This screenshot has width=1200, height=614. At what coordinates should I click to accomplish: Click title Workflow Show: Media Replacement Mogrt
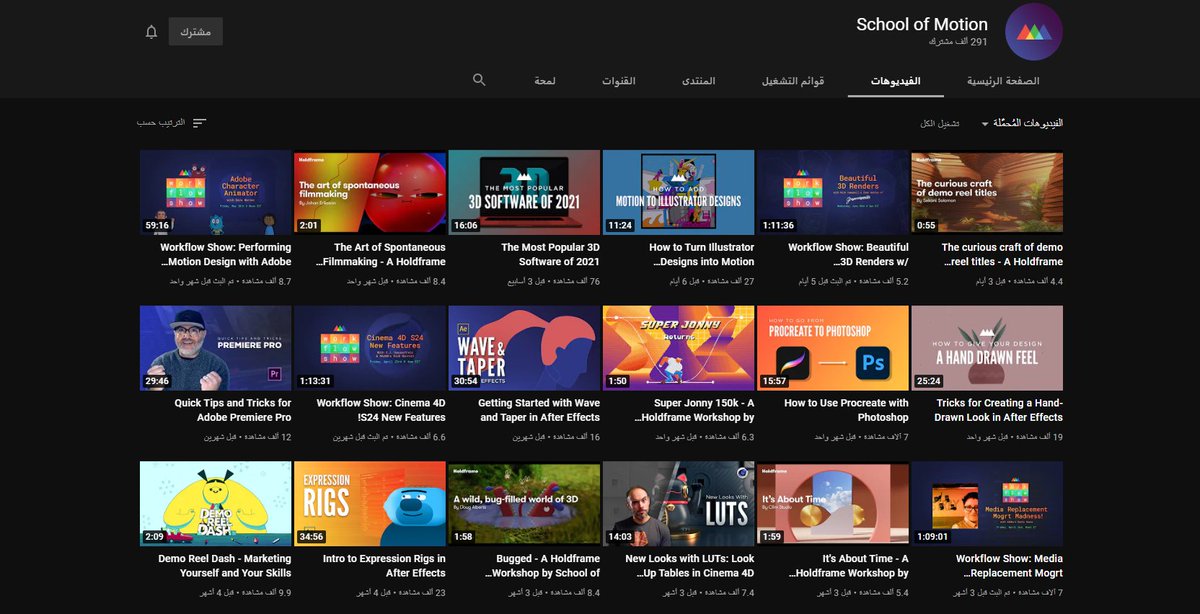pyautogui.click(x=1009, y=566)
